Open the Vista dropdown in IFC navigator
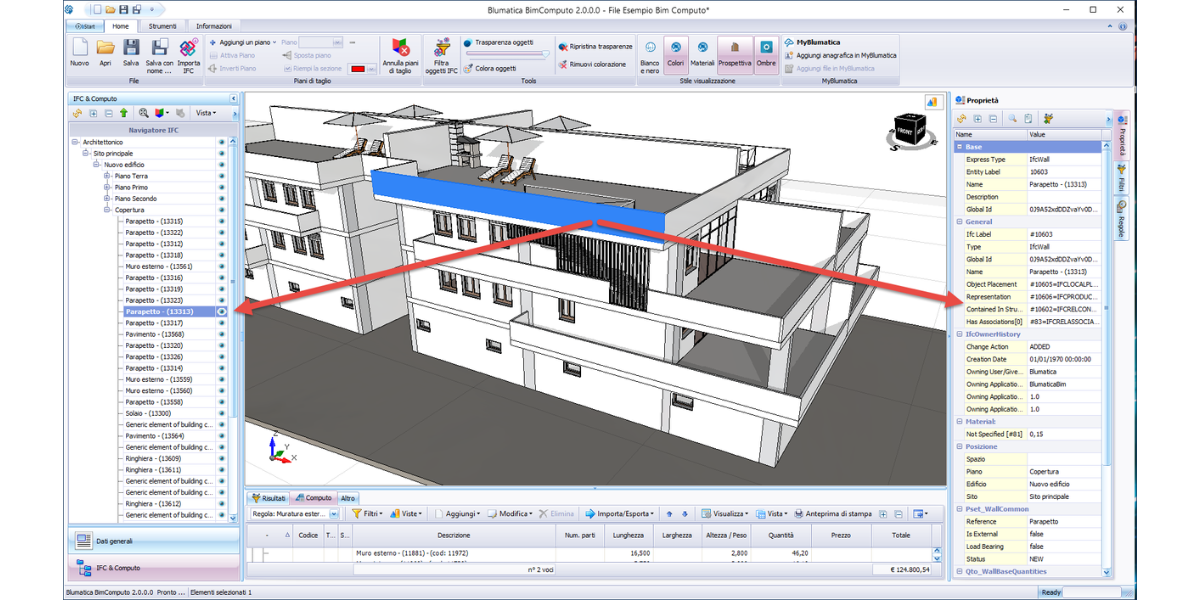1200x600 pixels. 207,113
